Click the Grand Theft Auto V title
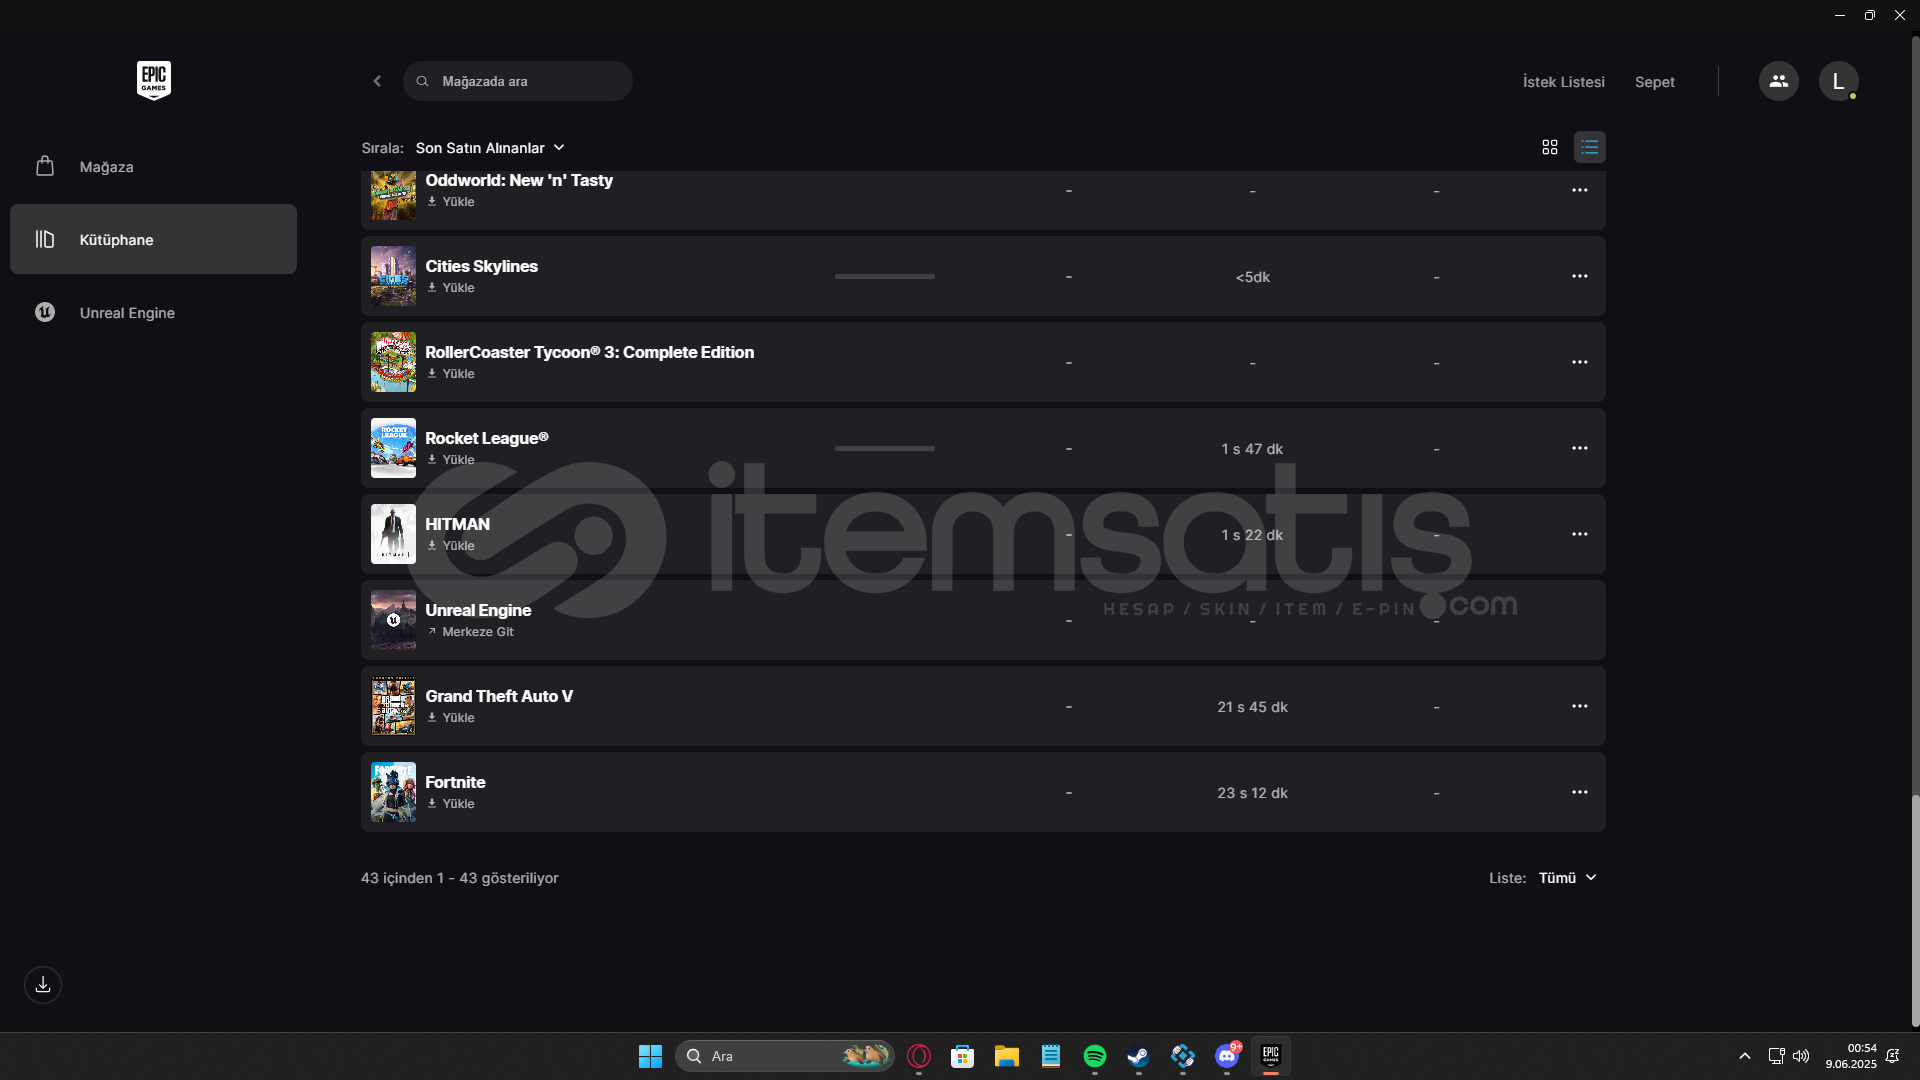The image size is (1920, 1080). coord(499,696)
